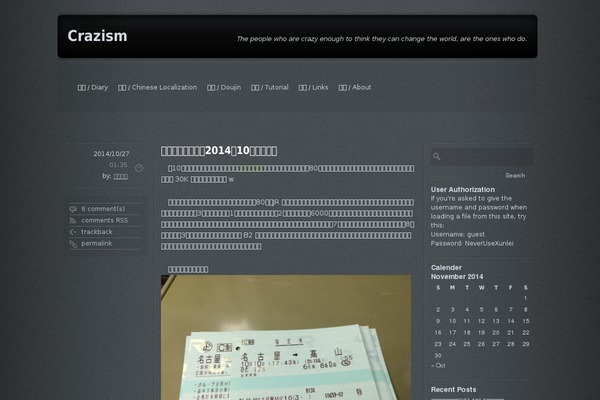Click the 'Recent Posts' heading
This screenshot has height=400, width=600.
point(453,390)
